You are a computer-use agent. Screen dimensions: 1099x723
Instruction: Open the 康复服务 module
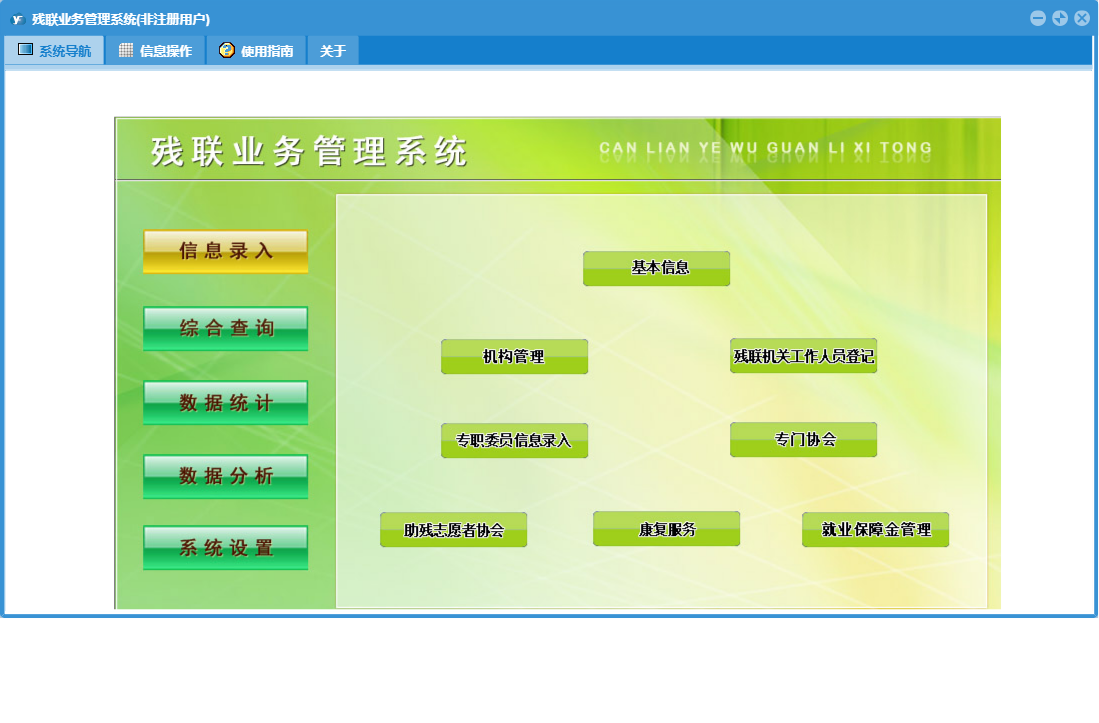pos(667,529)
